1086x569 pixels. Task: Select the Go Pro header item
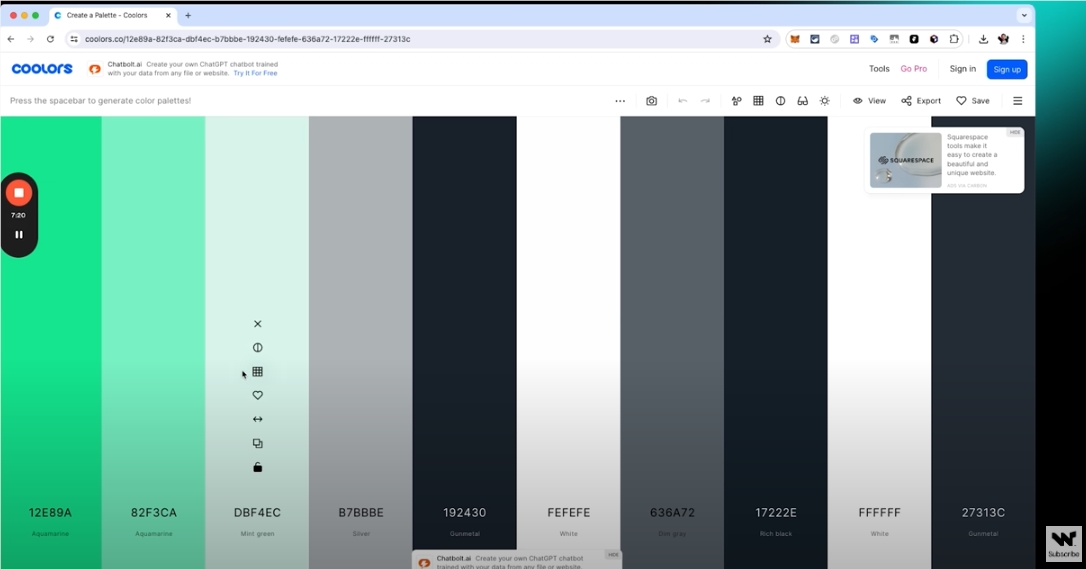913,69
